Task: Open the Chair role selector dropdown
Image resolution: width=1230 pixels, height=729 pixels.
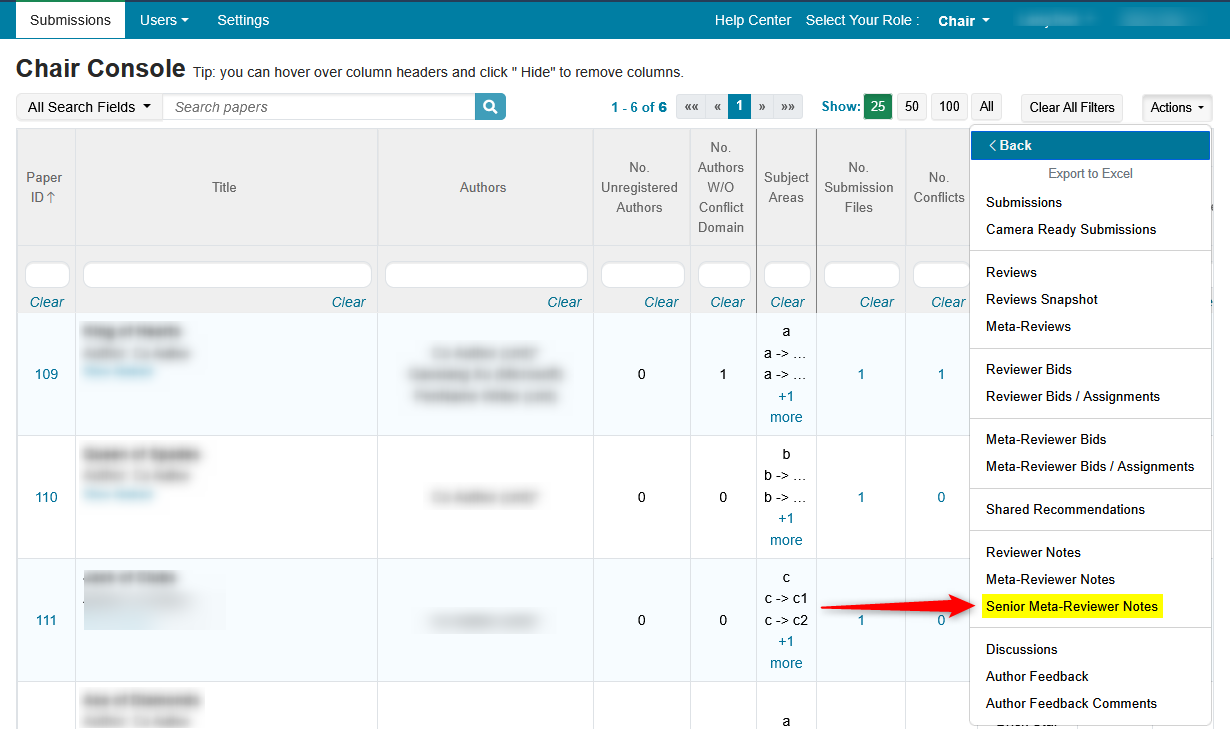Action: [x=964, y=21]
